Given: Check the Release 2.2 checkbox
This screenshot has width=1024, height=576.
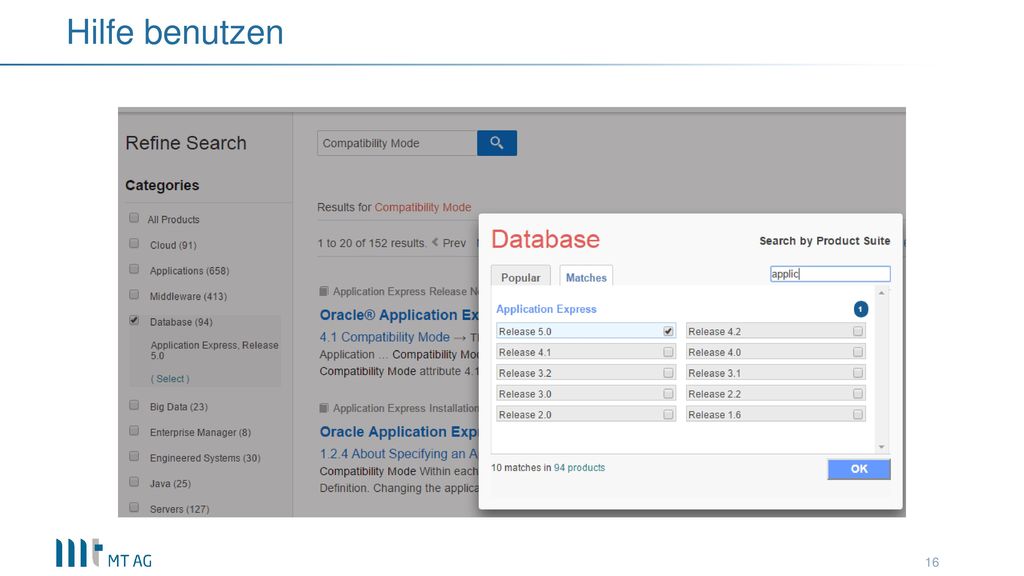Looking at the screenshot, I should 857,394.
